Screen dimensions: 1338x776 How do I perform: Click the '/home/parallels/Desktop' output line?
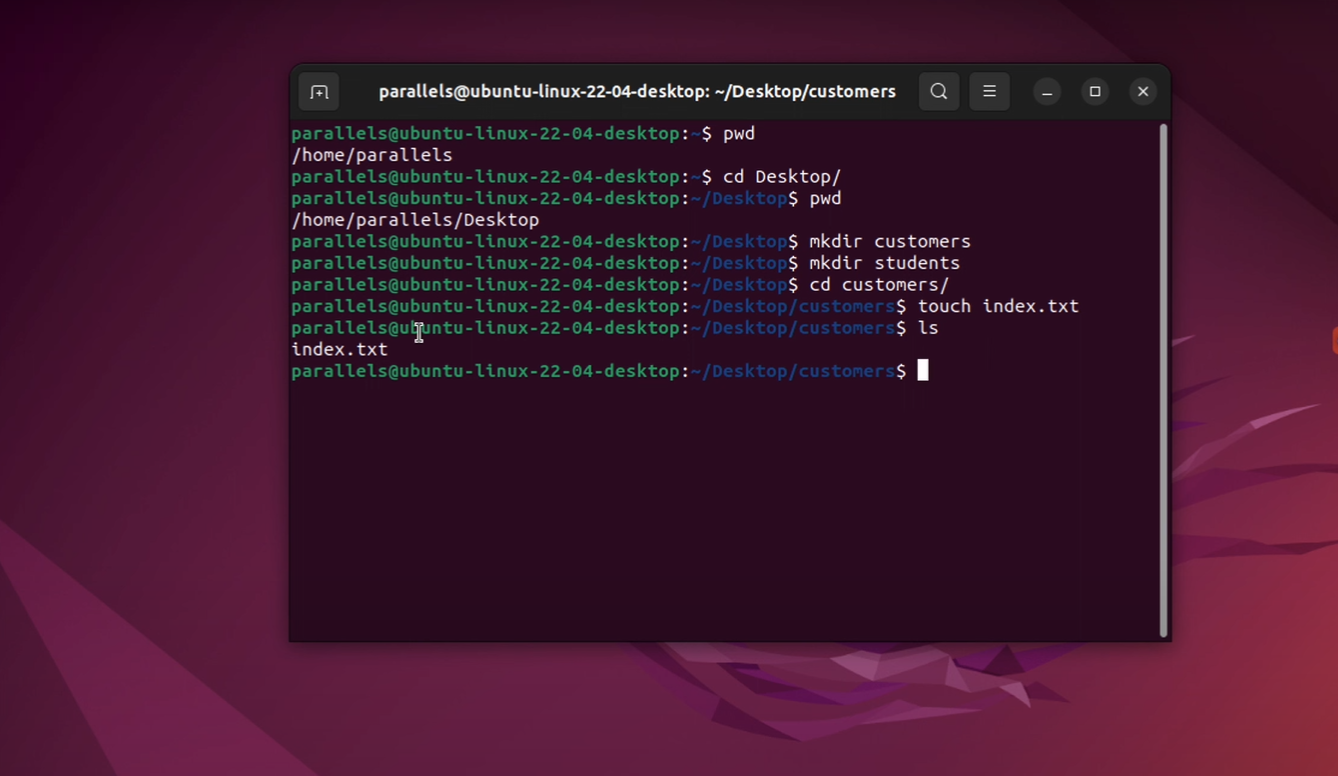415,220
